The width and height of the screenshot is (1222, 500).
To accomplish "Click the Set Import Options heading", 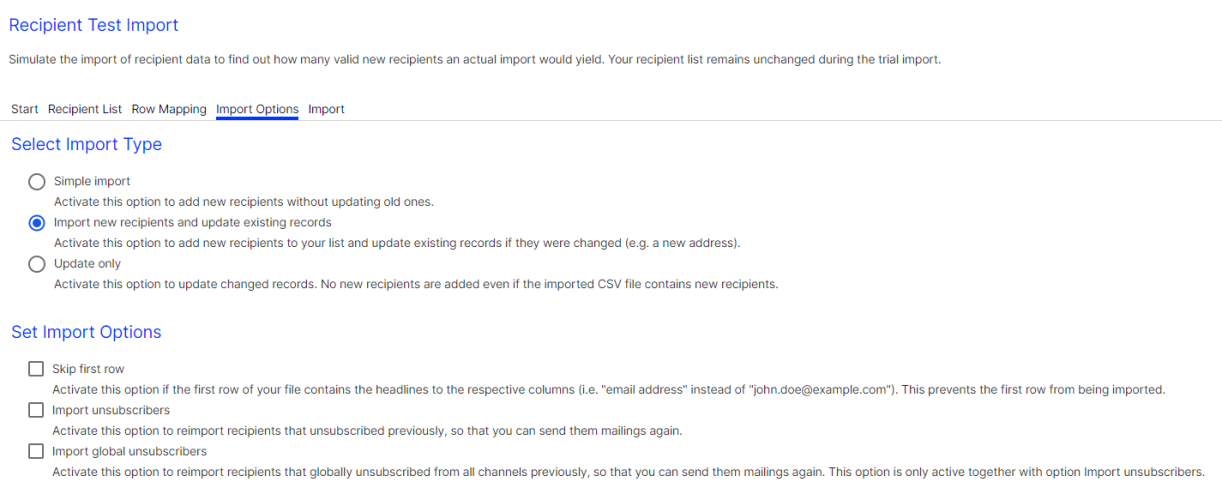I will (x=86, y=332).
